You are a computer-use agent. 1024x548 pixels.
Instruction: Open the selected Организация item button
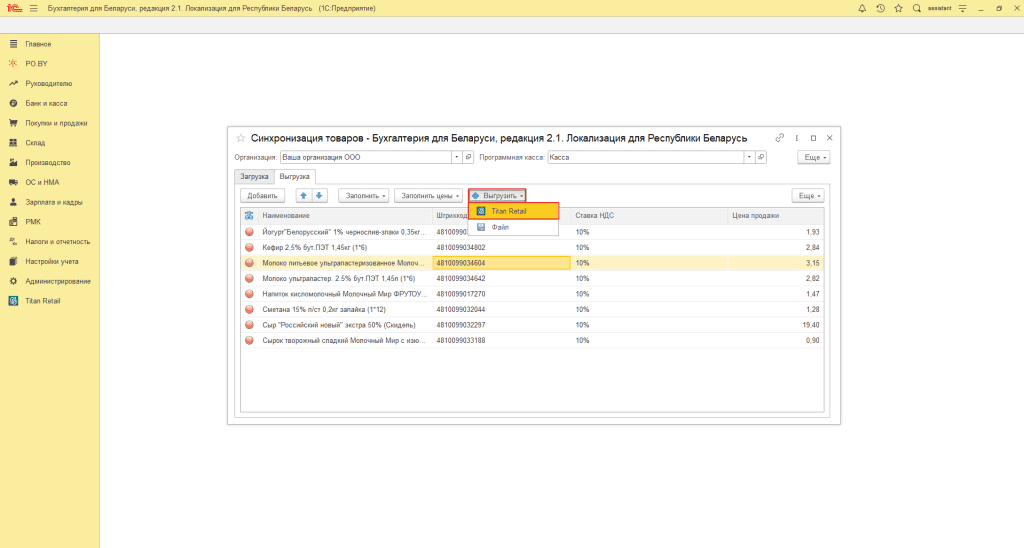(x=468, y=157)
